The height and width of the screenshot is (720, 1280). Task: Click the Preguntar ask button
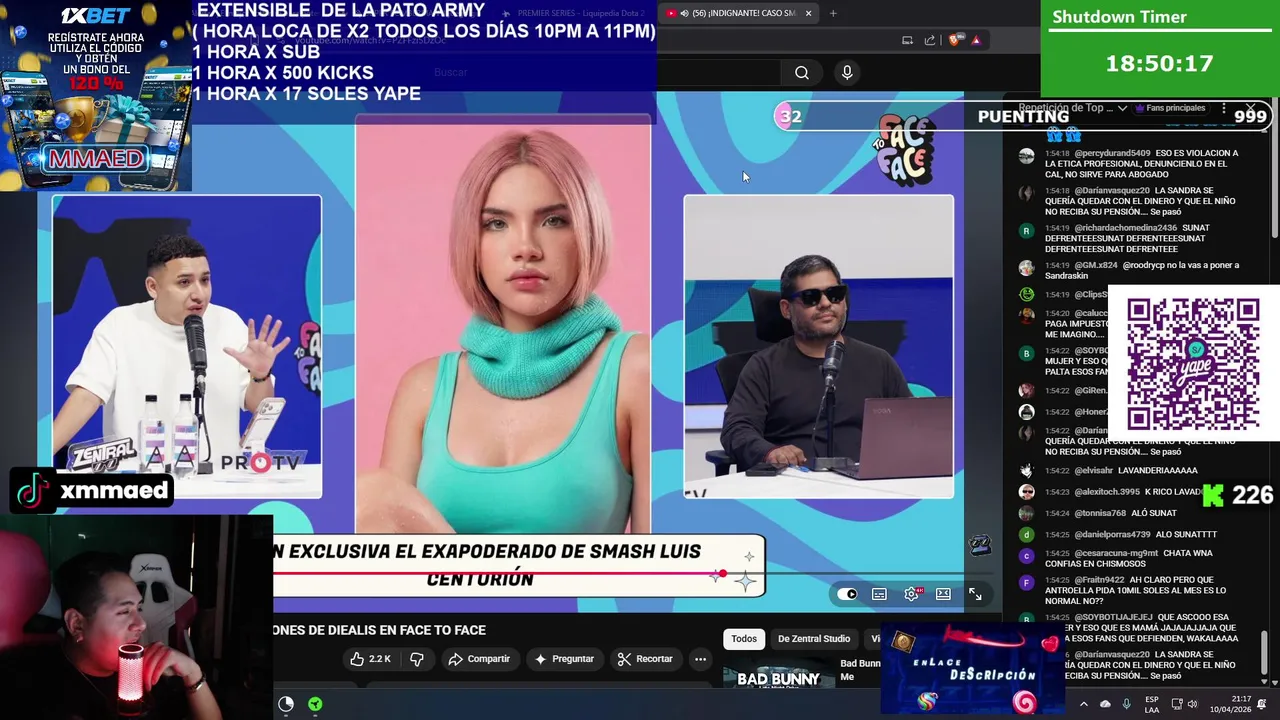click(x=564, y=659)
